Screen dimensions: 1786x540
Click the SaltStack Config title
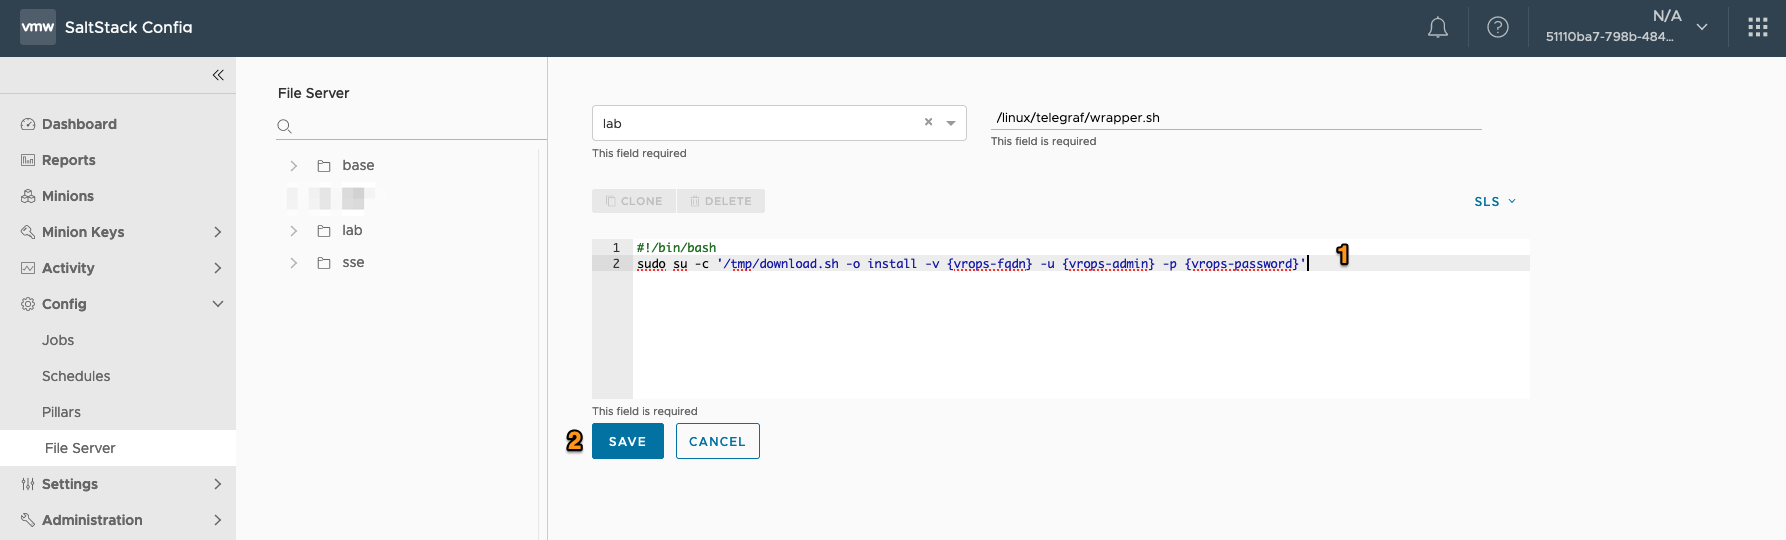click(128, 27)
